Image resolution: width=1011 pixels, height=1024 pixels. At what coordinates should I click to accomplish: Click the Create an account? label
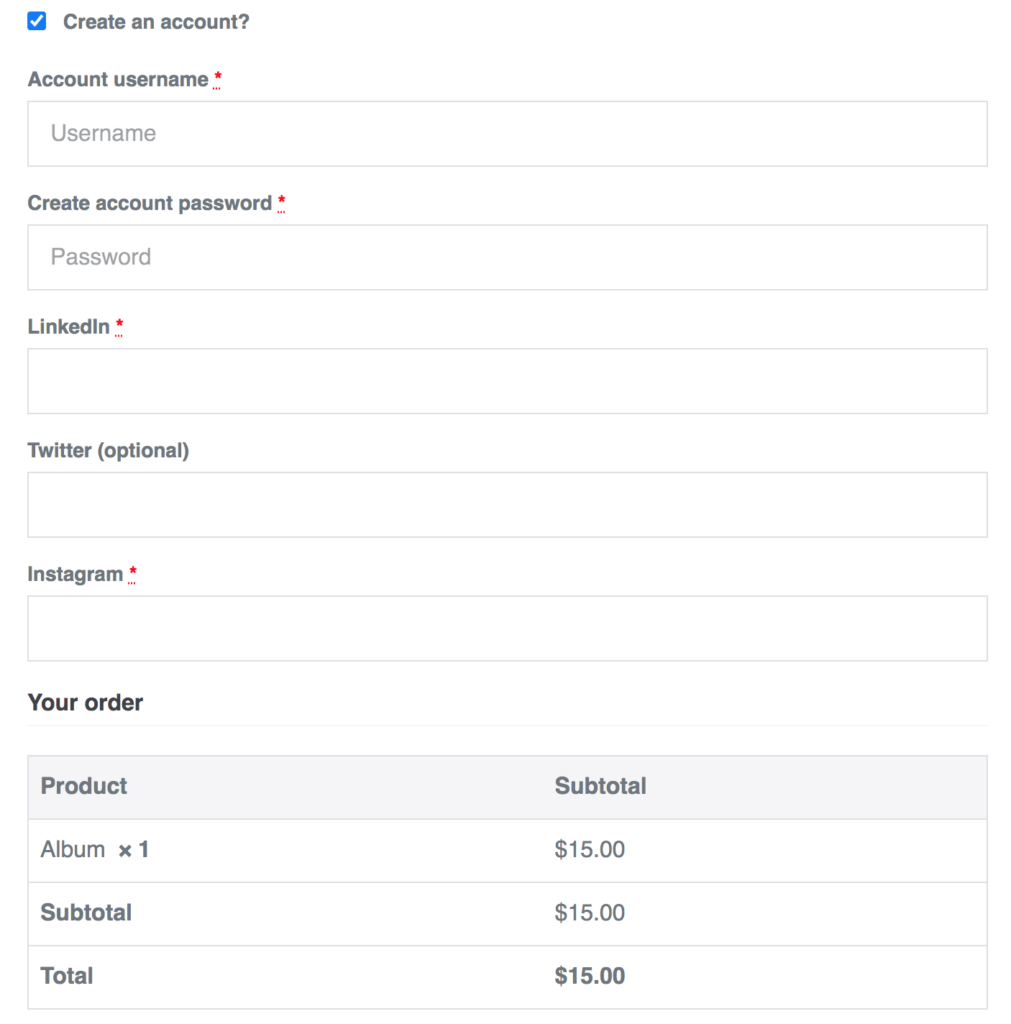coord(156,22)
